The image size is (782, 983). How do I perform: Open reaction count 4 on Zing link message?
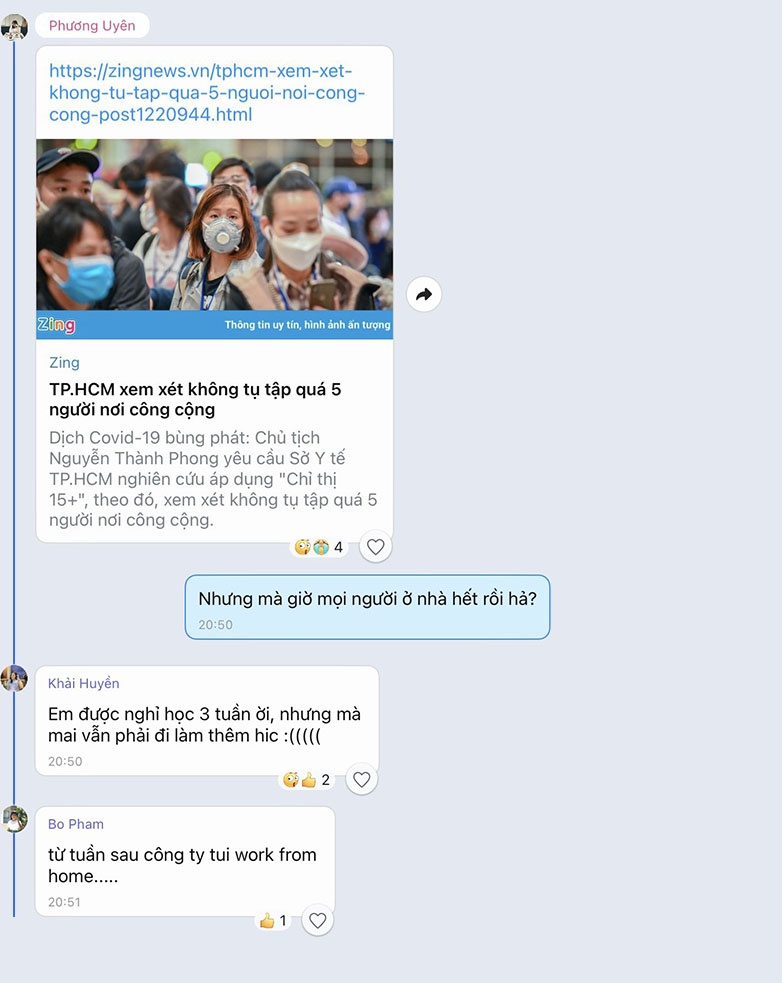[x=319, y=547]
